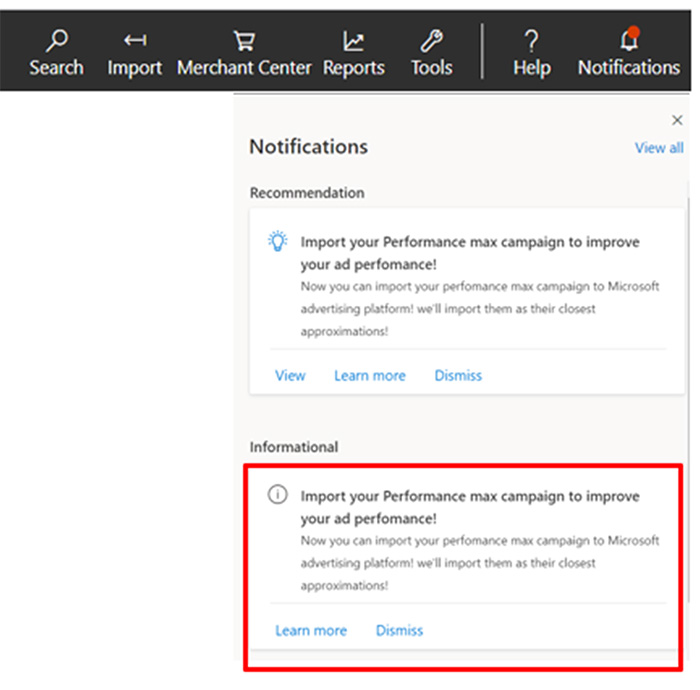Dismiss the Recommendation notification
Screen dimensions: 700x690
point(458,376)
